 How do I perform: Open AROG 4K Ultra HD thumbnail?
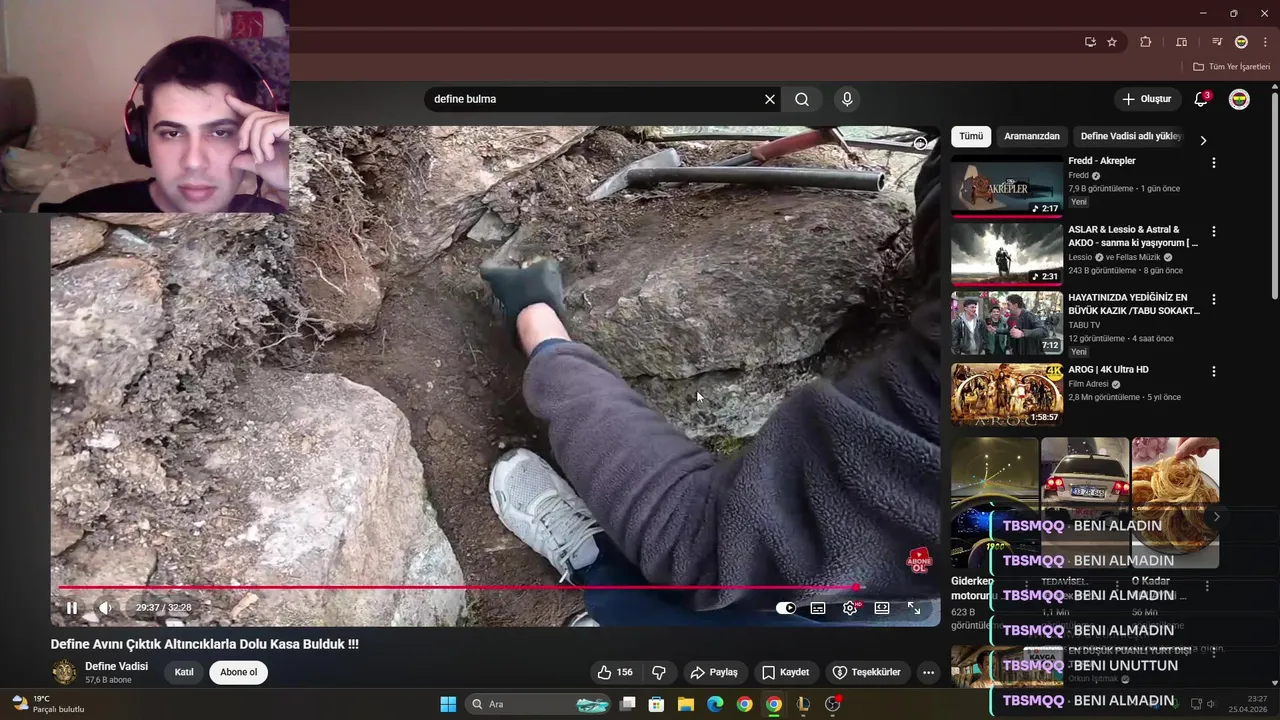pyautogui.click(x=1007, y=394)
